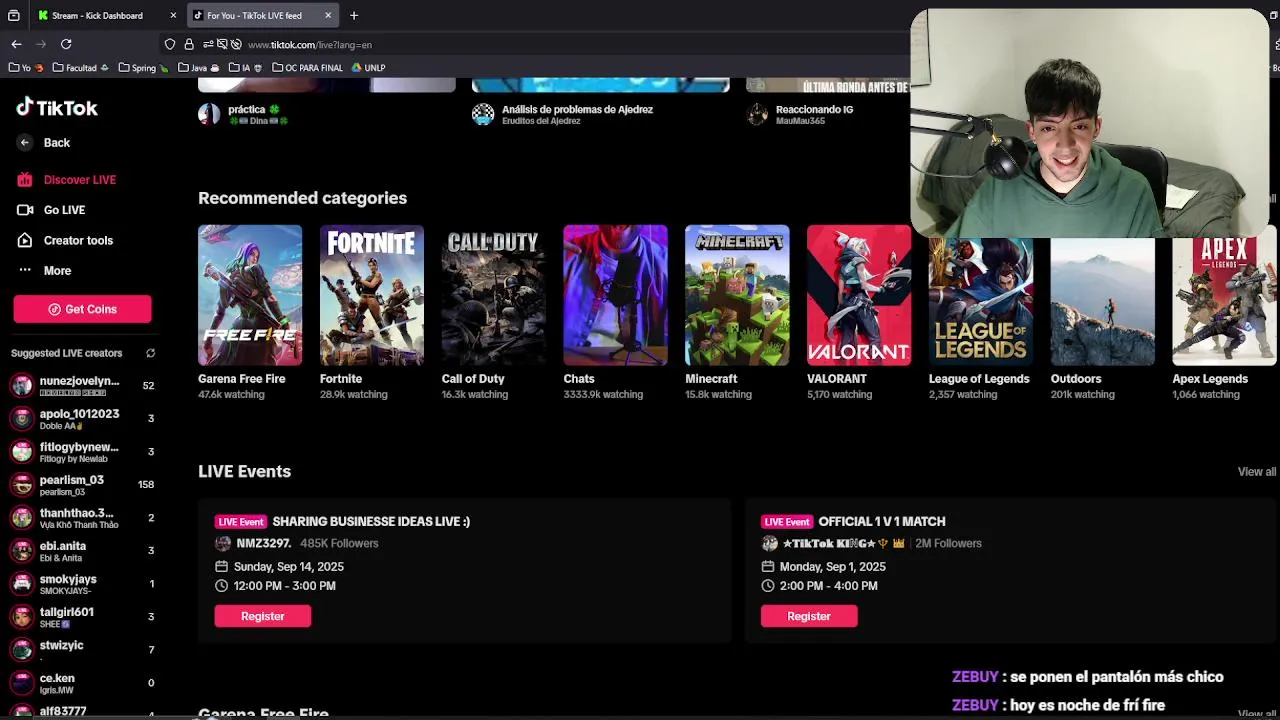The image size is (1280, 720).
Task: Open Discover LIVE icon in sidebar
Action: tap(25, 180)
